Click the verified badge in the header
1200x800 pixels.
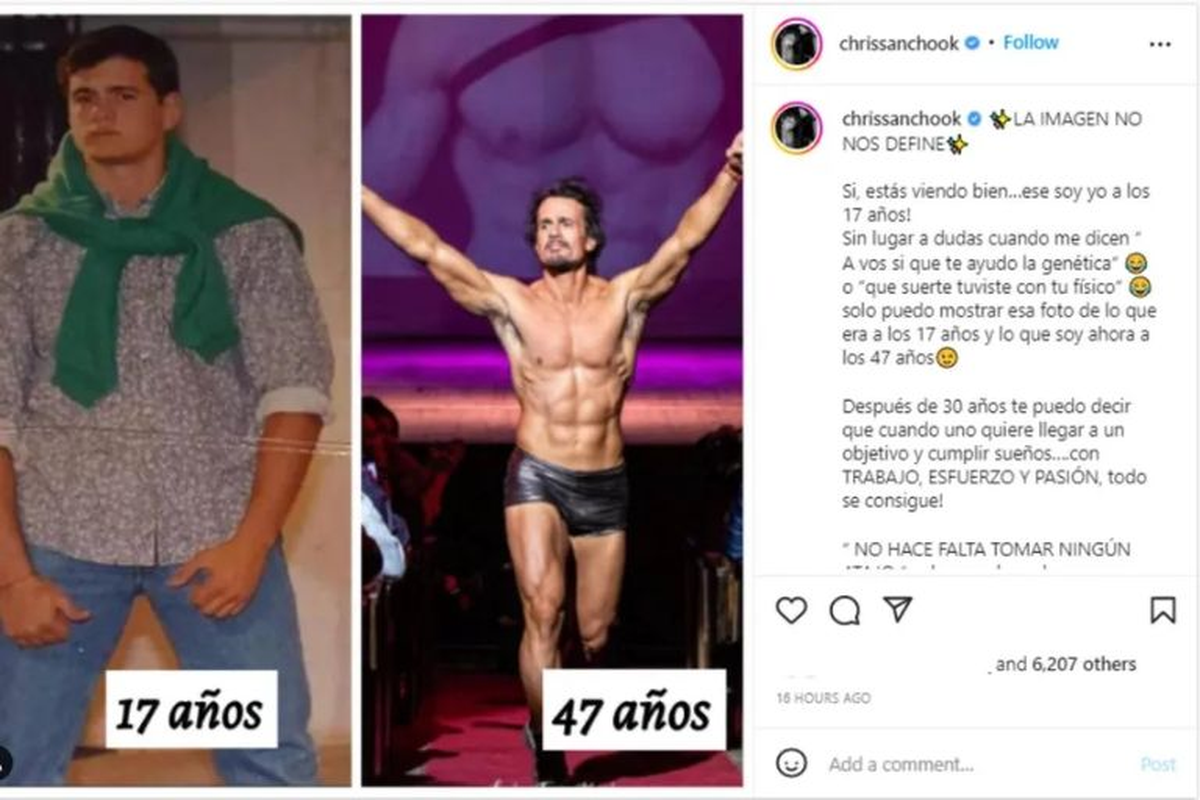(x=971, y=44)
